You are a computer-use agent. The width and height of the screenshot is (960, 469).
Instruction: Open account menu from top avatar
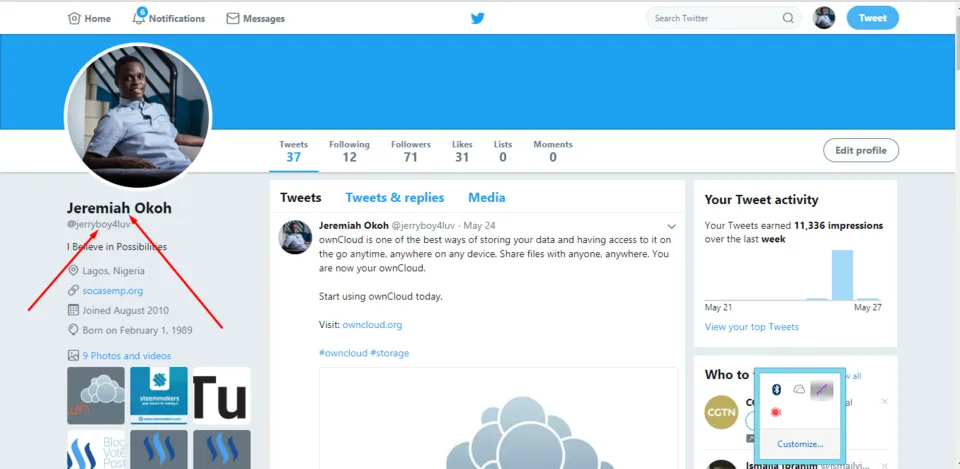tap(824, 18)
